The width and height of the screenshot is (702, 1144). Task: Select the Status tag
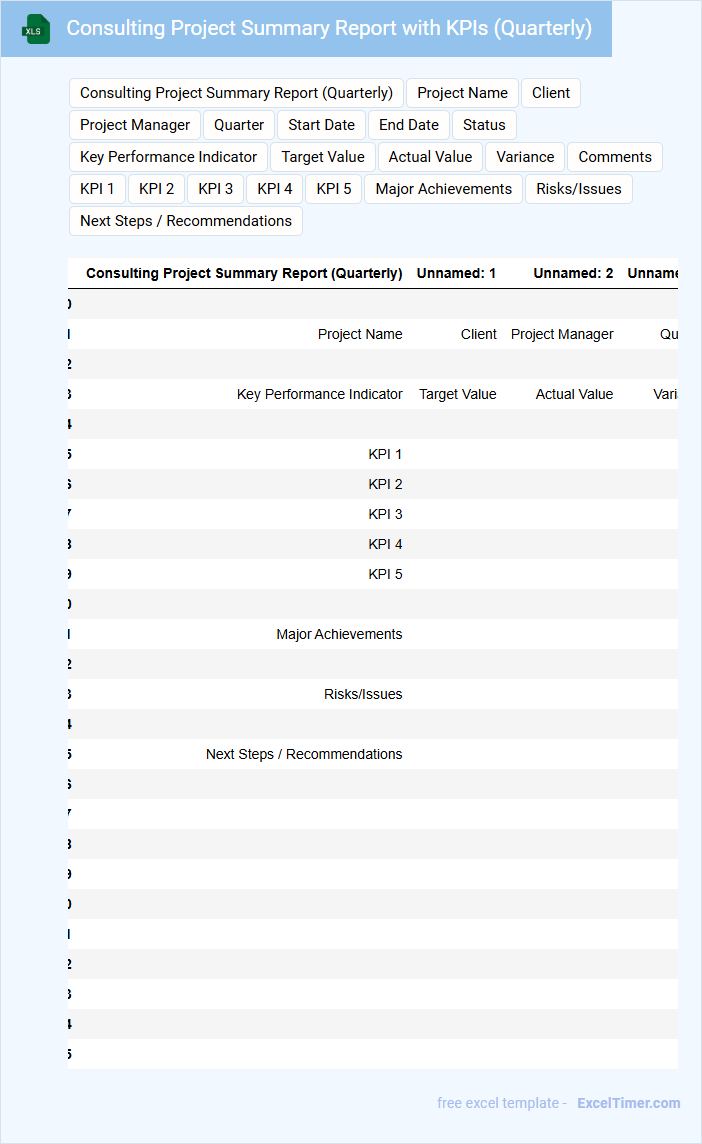pos(484,125)
